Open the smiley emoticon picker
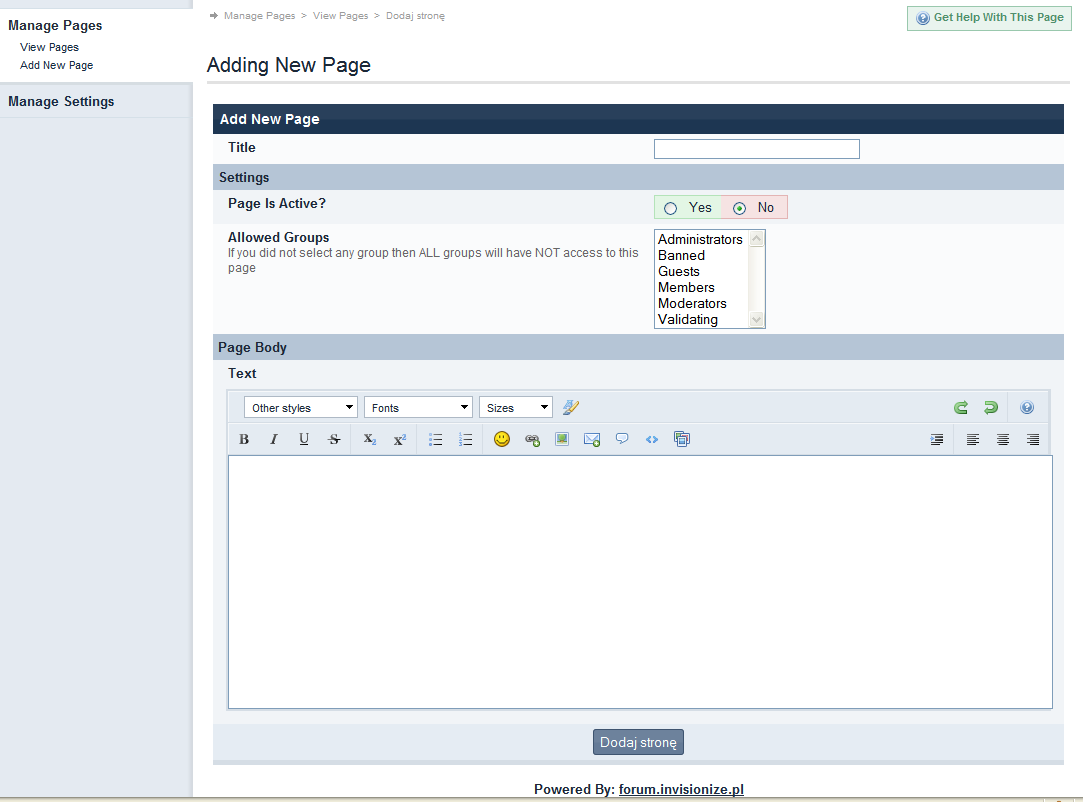The height and width of the screenshot is (802, 1083). pyautogui.click(x=502, y=439)
